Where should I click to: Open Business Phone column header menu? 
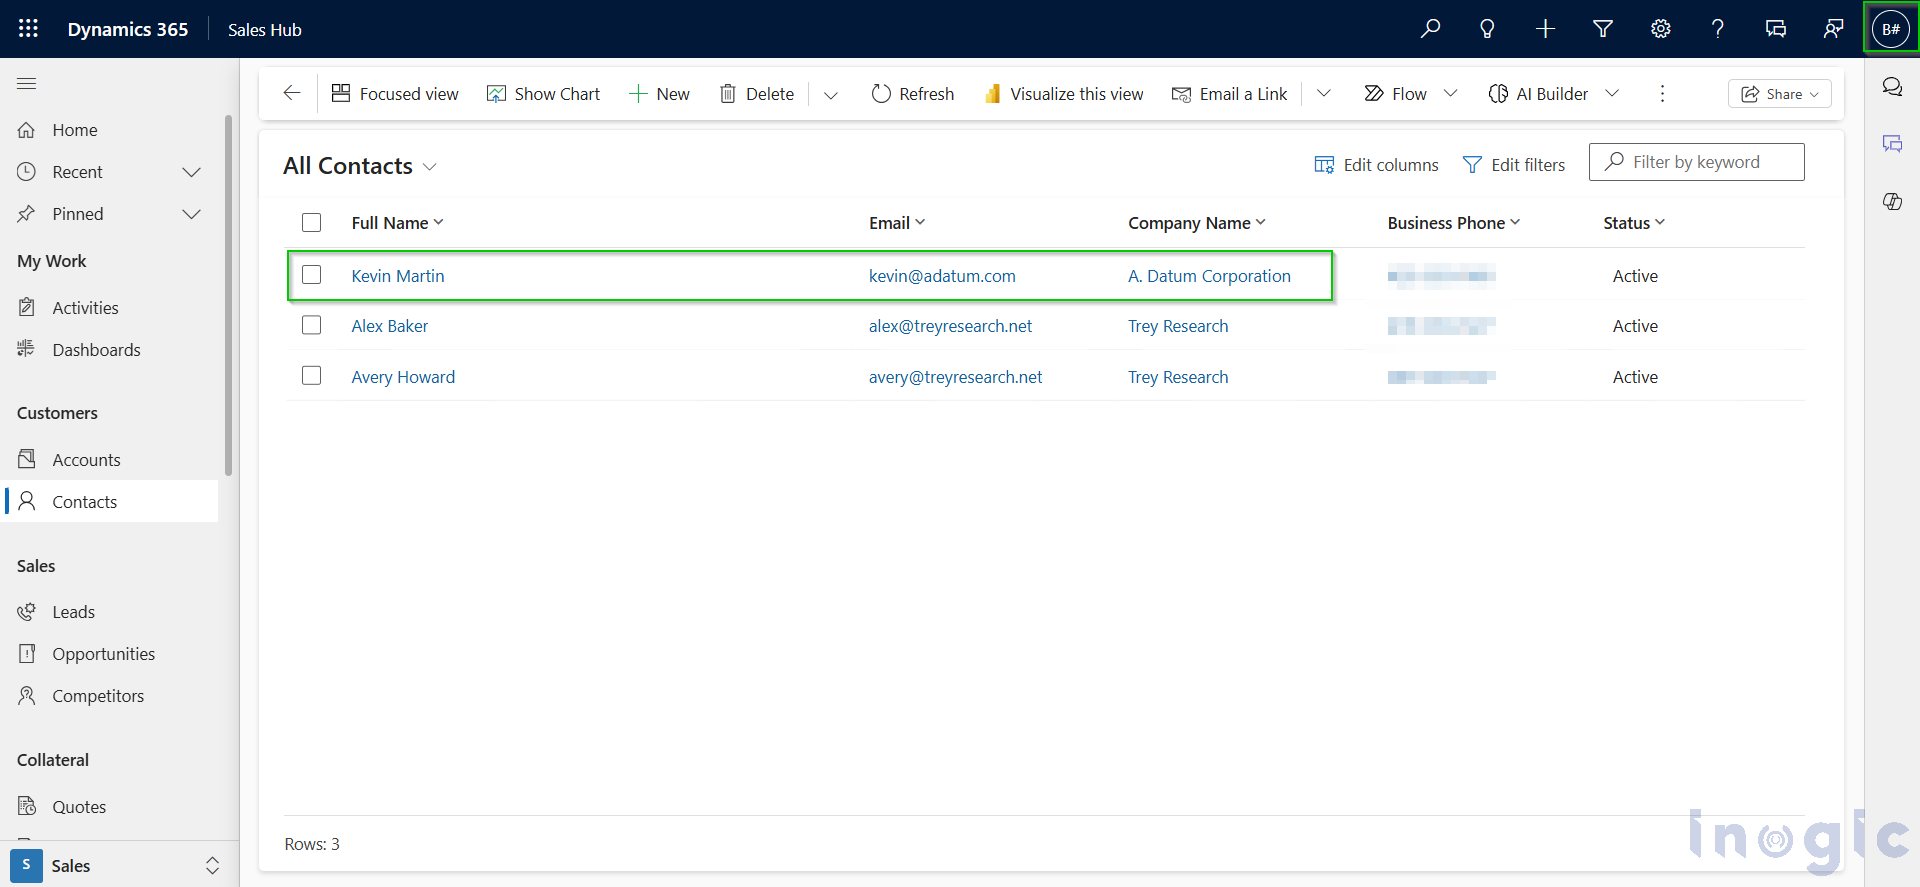pyautogui.click(x=1454, y=223)
